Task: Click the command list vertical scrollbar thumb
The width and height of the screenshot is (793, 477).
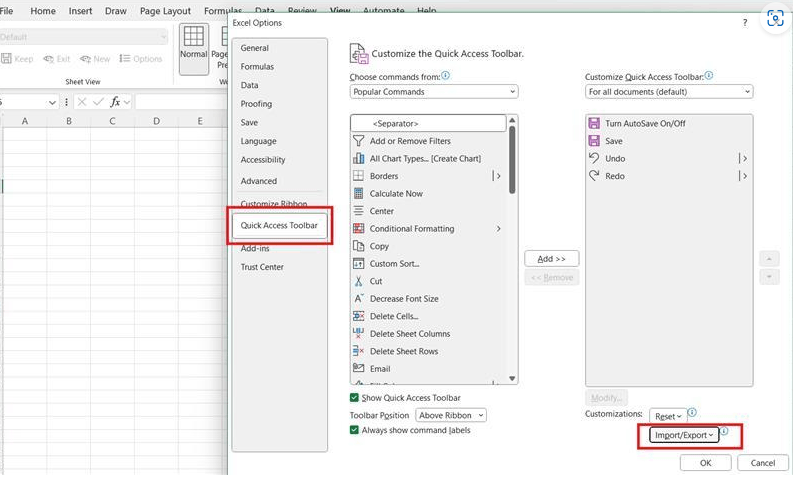Action: click(512, 159)
